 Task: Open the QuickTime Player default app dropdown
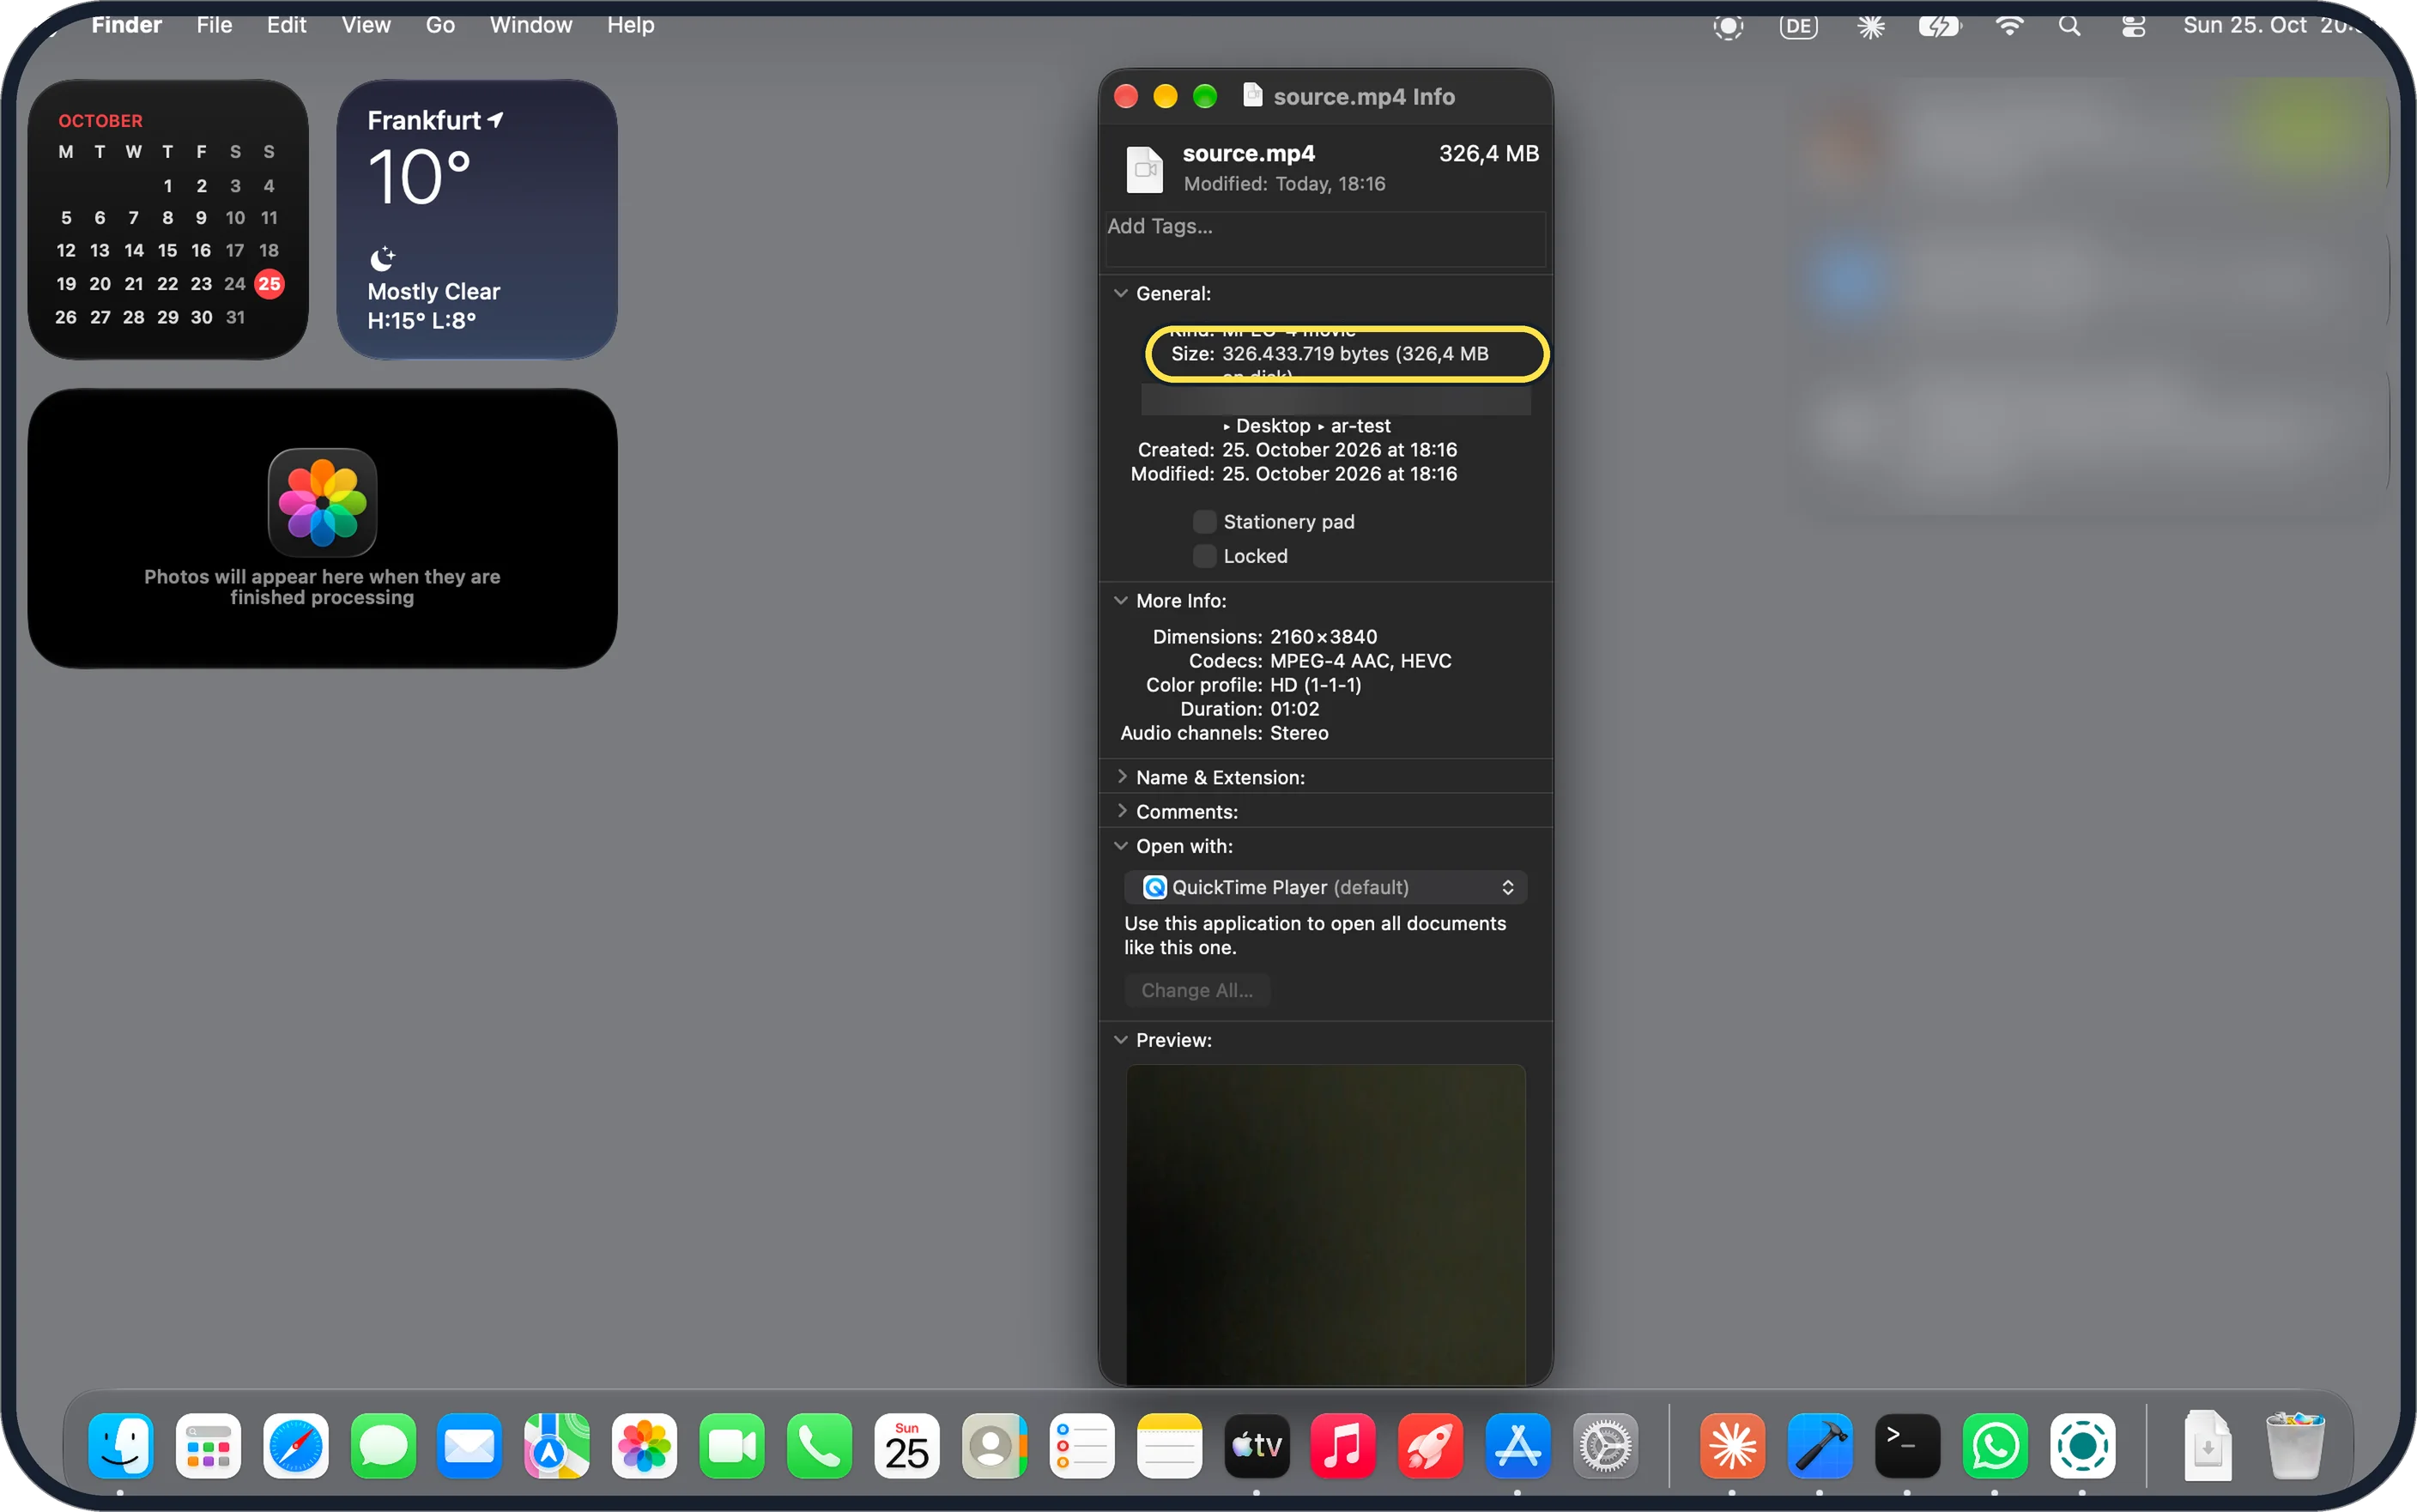(1326, 887)
